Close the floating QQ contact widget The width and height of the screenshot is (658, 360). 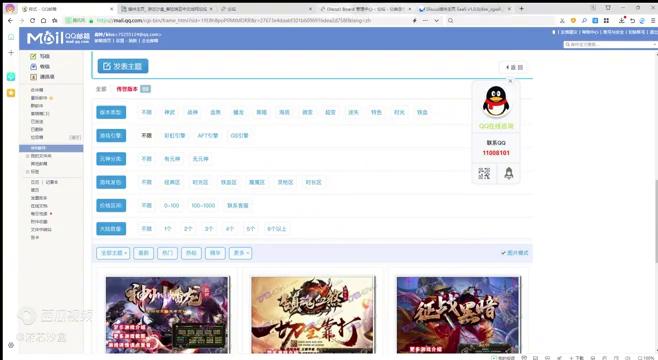click(510, 81)
